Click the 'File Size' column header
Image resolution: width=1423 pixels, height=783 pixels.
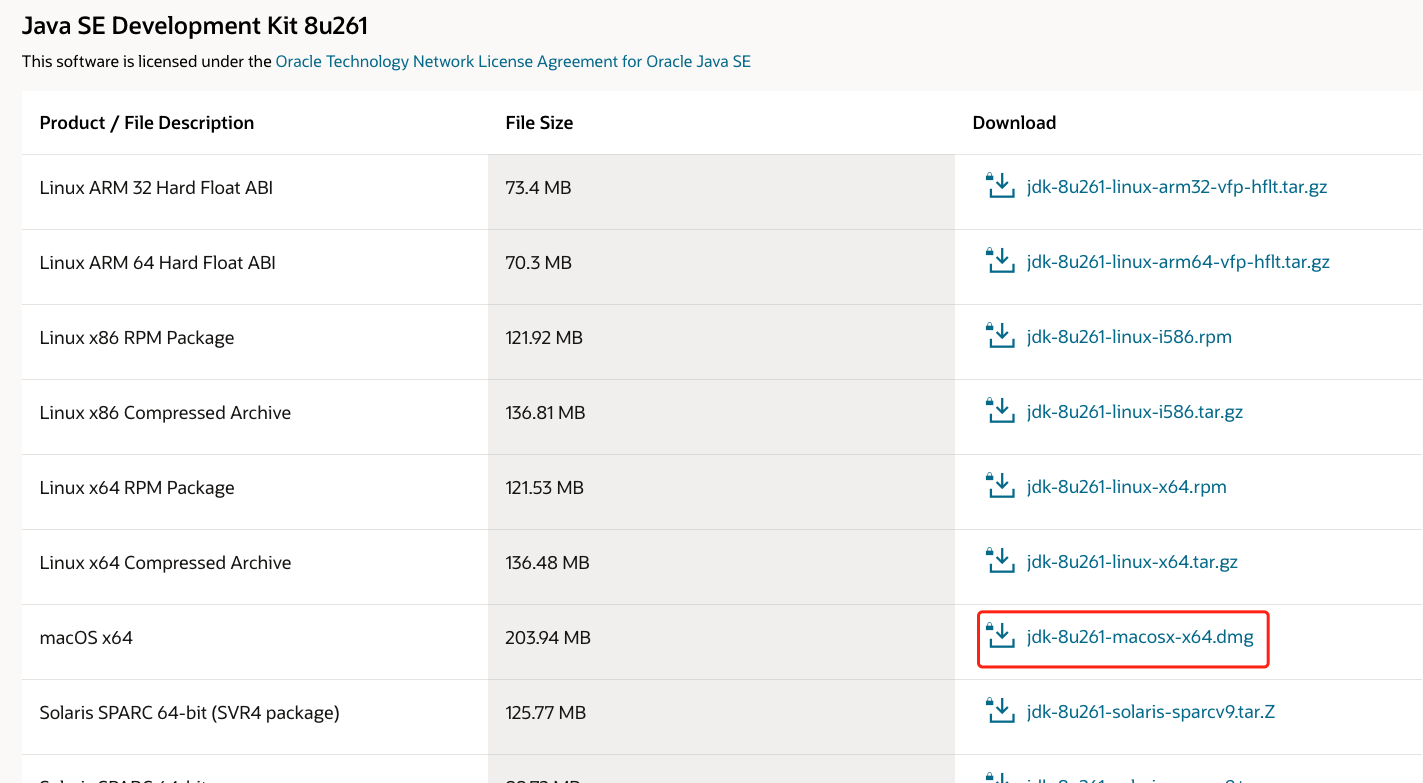pyautogui.click(x=540, y=123)
